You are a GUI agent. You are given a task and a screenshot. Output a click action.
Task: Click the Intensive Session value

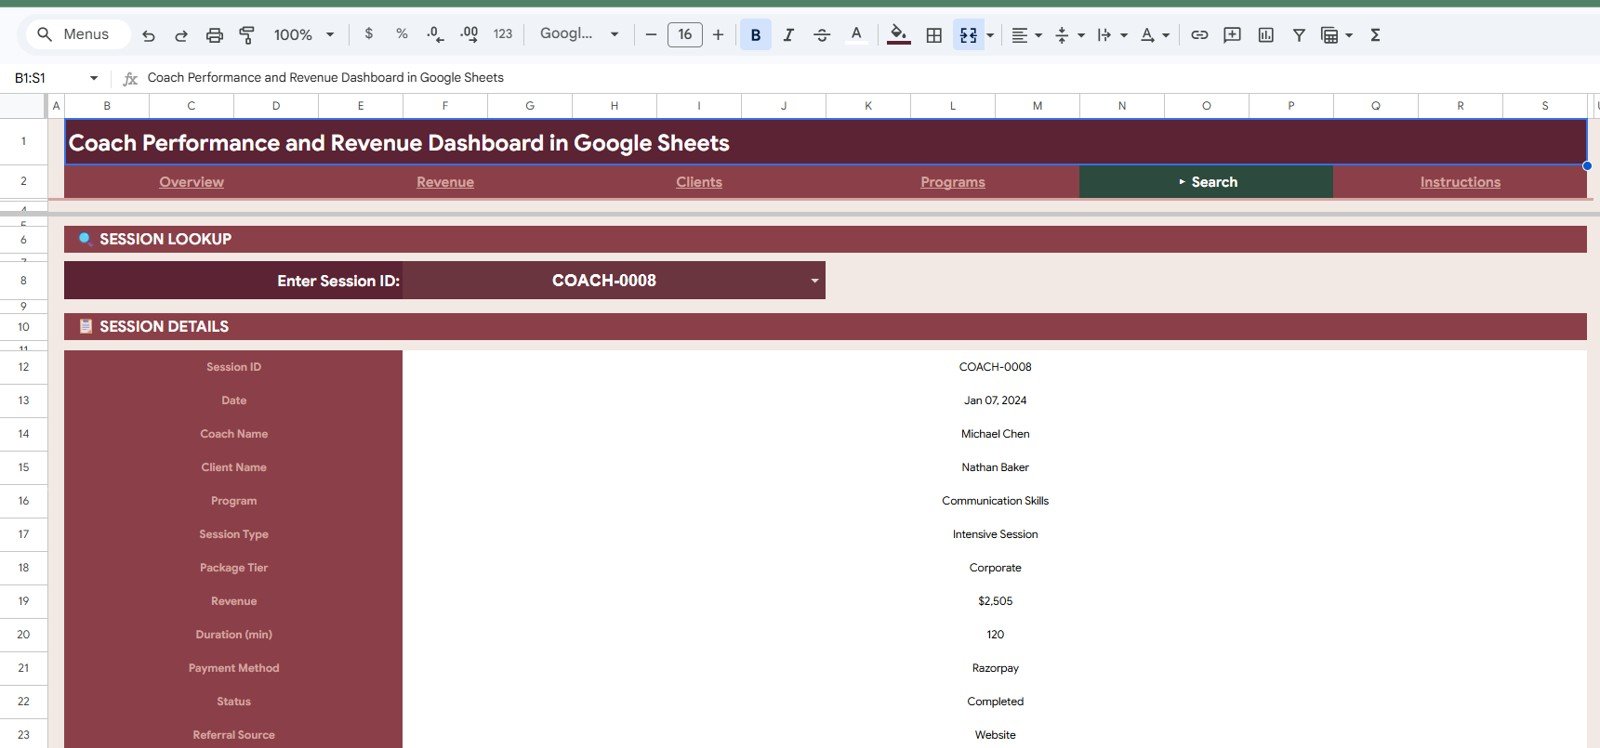[995, 534]
